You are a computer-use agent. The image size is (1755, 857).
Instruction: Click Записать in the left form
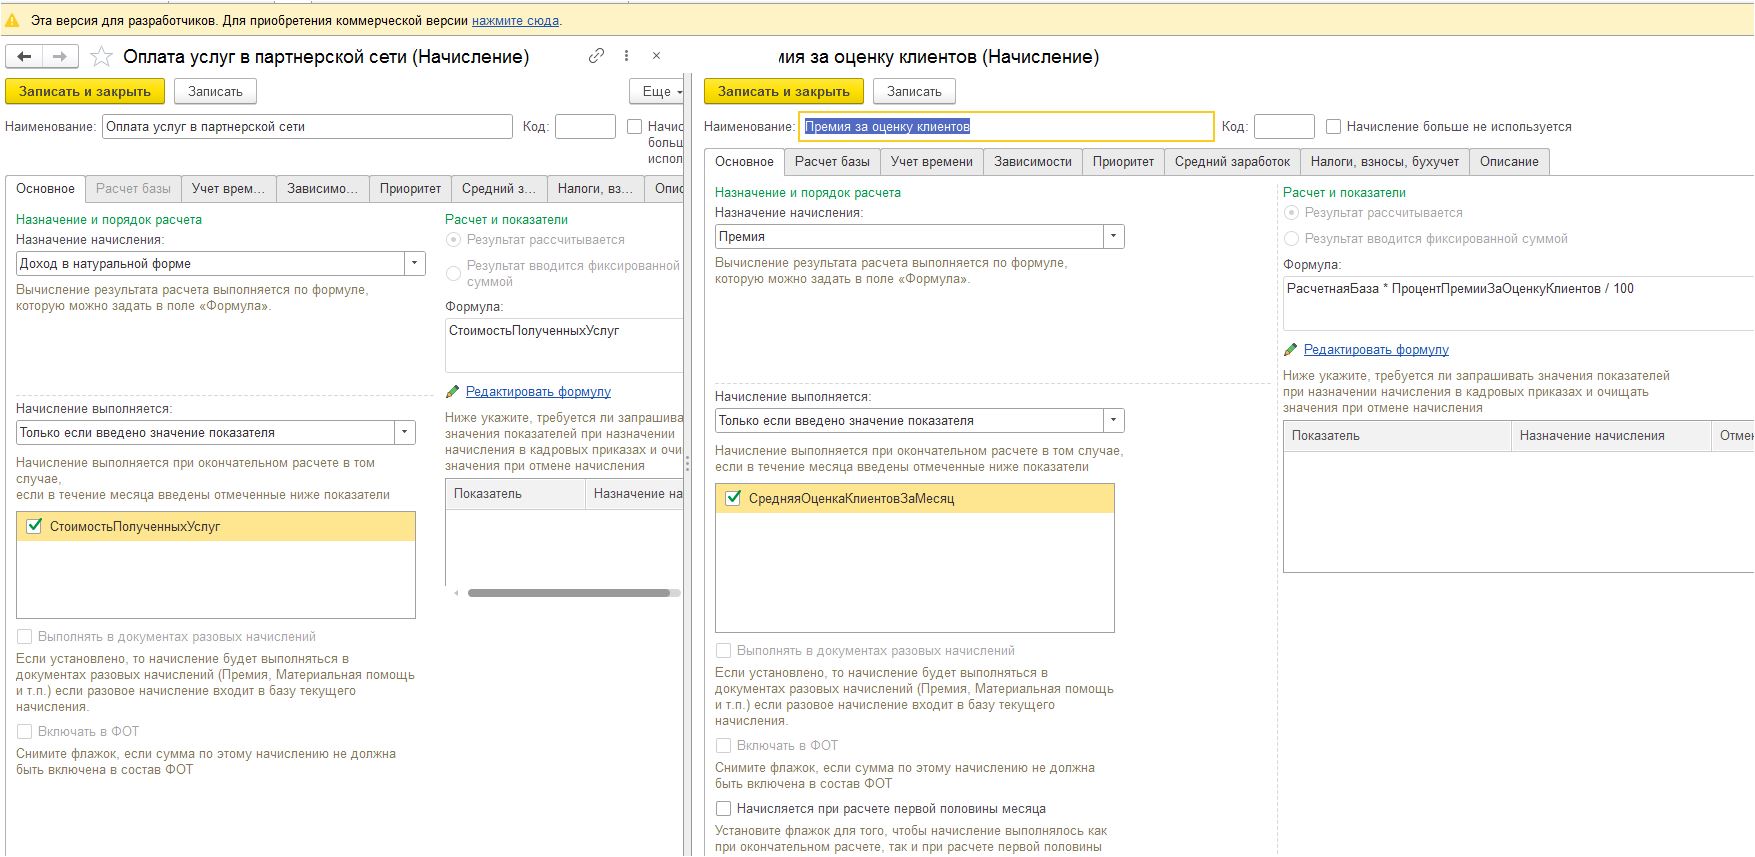point(215,91)
